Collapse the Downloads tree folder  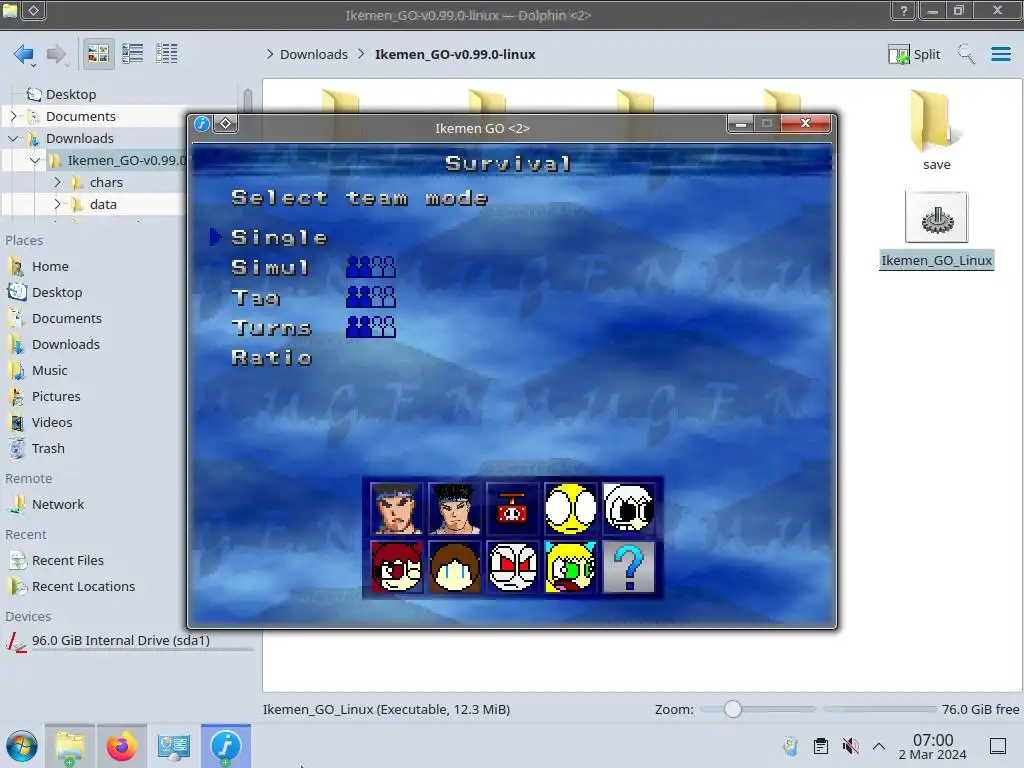(14, 138)
